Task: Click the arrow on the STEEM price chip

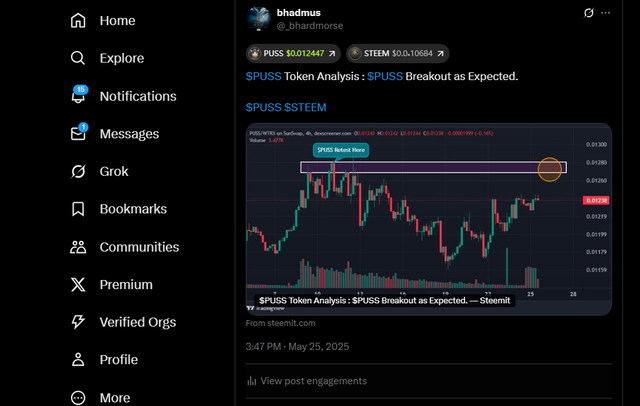Action: 440,53
